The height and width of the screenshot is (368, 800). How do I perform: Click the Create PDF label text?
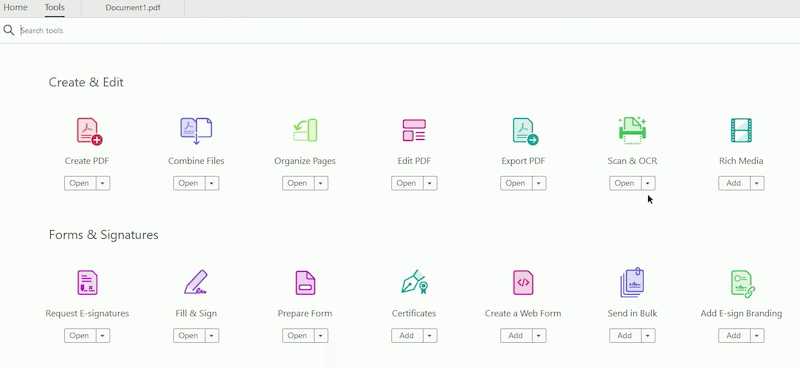point(87,161)
